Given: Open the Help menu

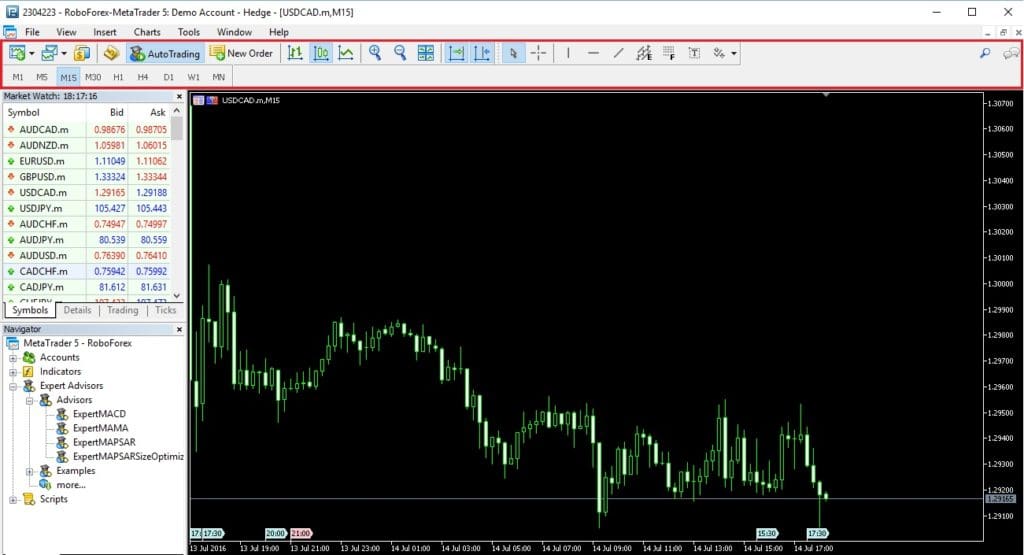Looking at the screenshot, I should [x=279, y=32].
